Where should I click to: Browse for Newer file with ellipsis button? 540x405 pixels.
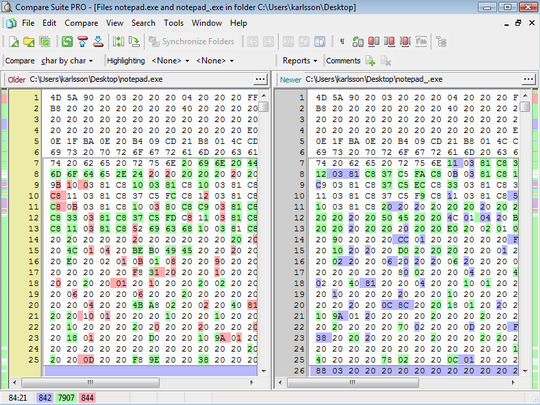tap(528, 80)
